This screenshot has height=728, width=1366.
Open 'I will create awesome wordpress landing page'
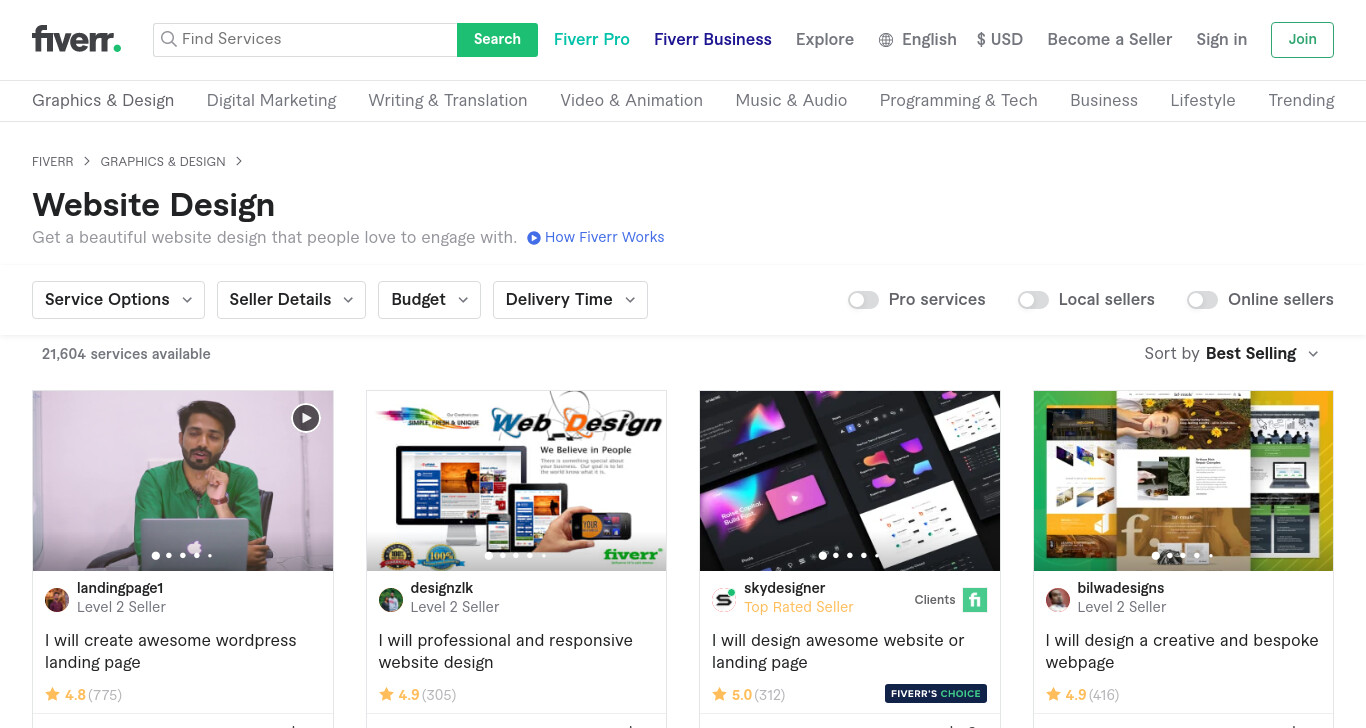click(x=171, y=651)
